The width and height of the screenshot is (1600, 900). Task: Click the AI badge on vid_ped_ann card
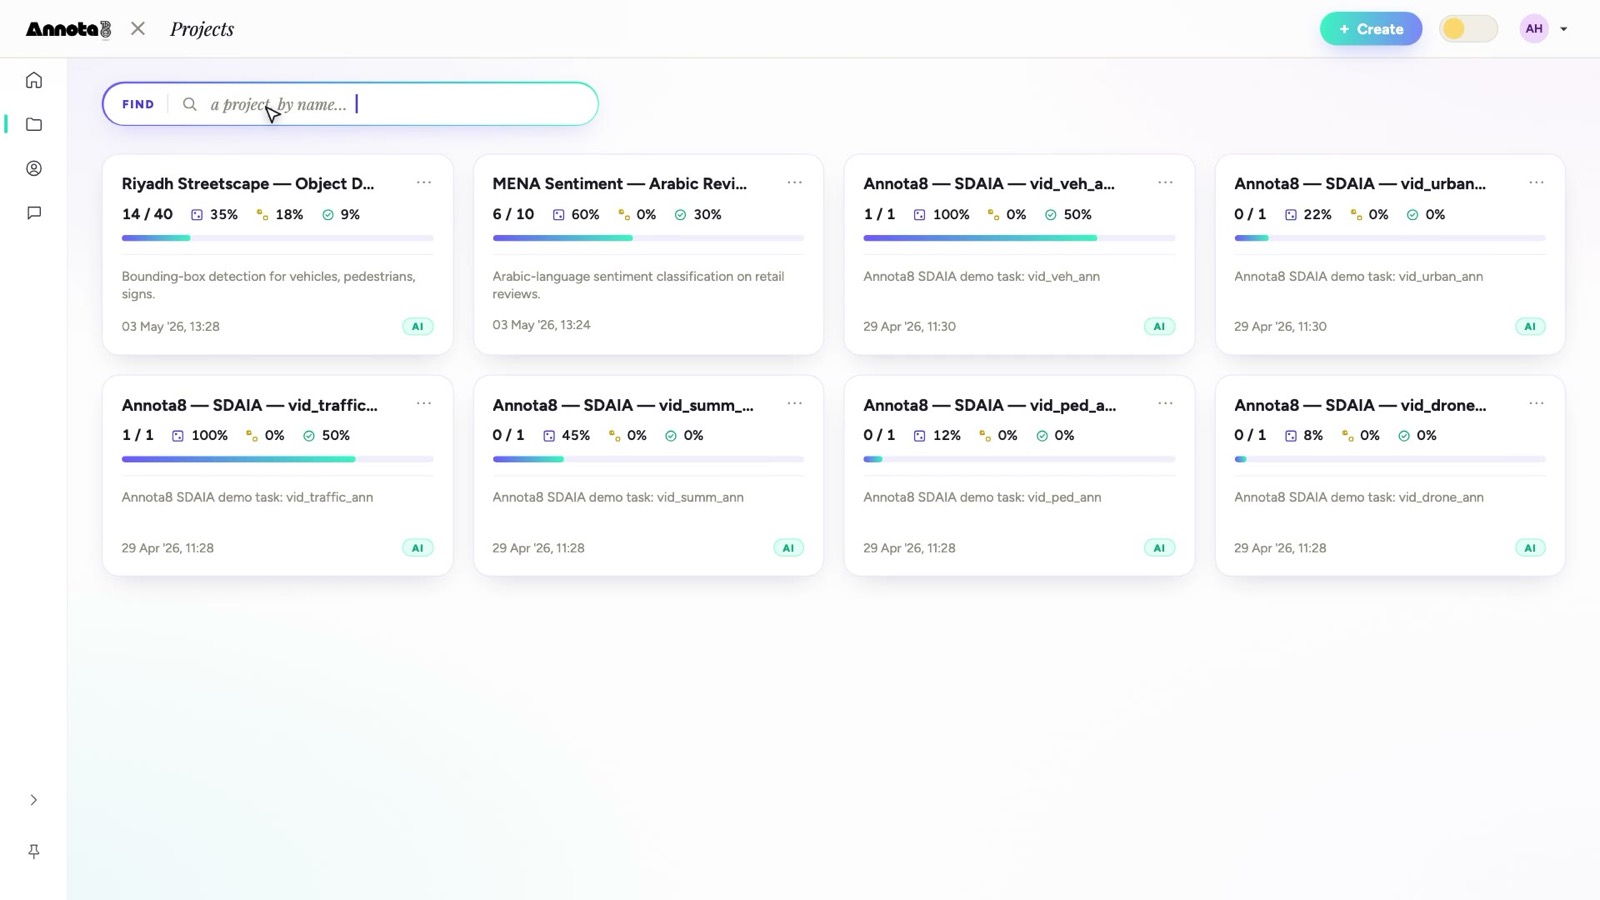[1160, 548]
